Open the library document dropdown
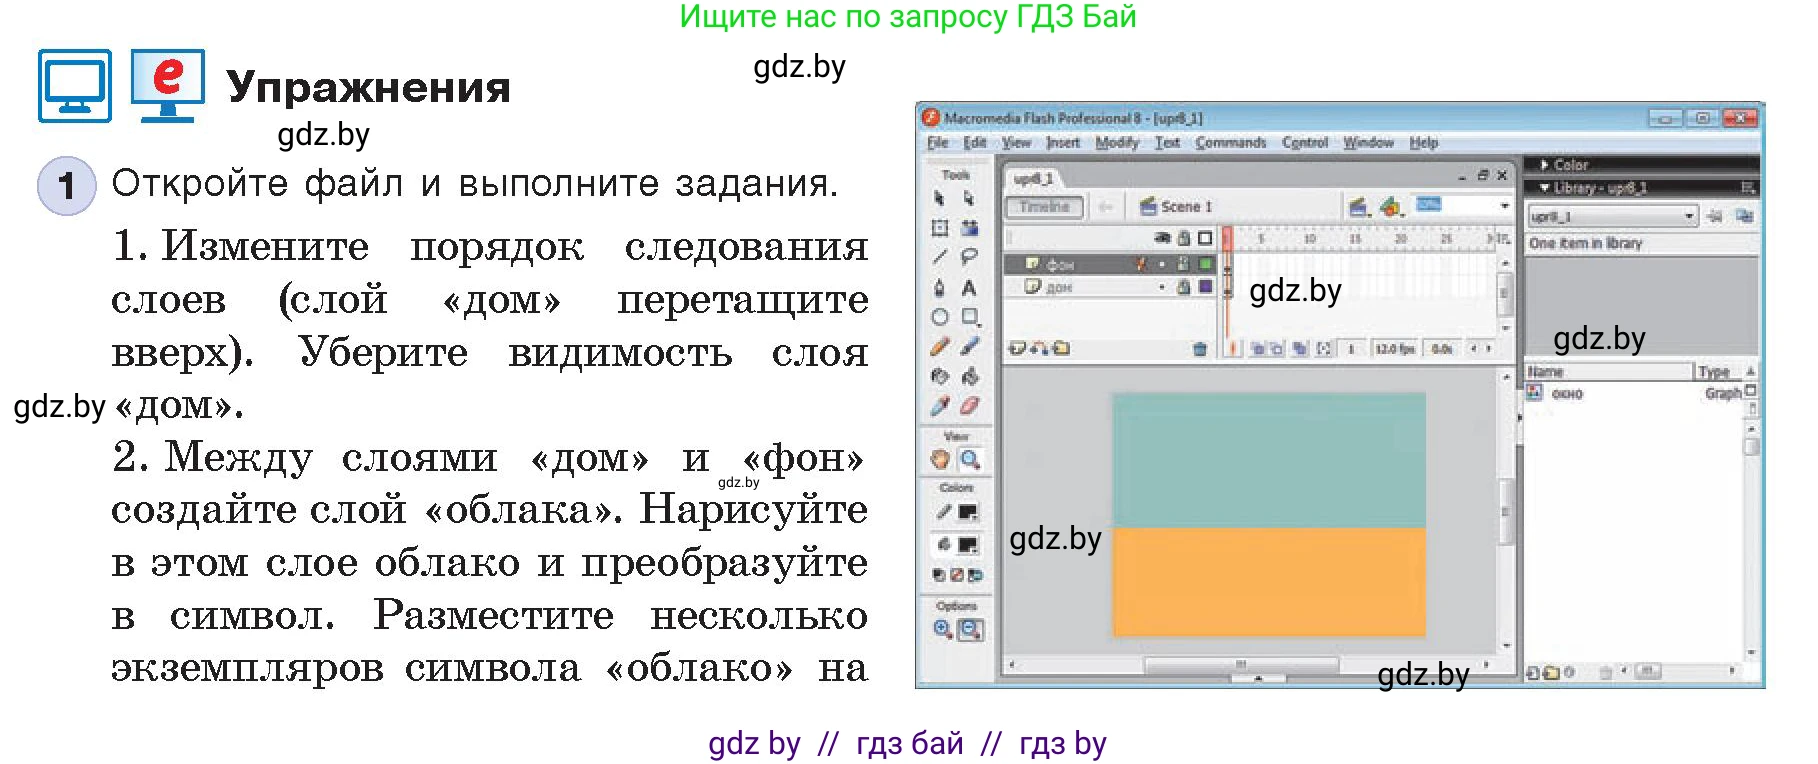Image resolution: width=1818 pixels, height=764 pixels. pyautogui.click(x=1689, y=216)
